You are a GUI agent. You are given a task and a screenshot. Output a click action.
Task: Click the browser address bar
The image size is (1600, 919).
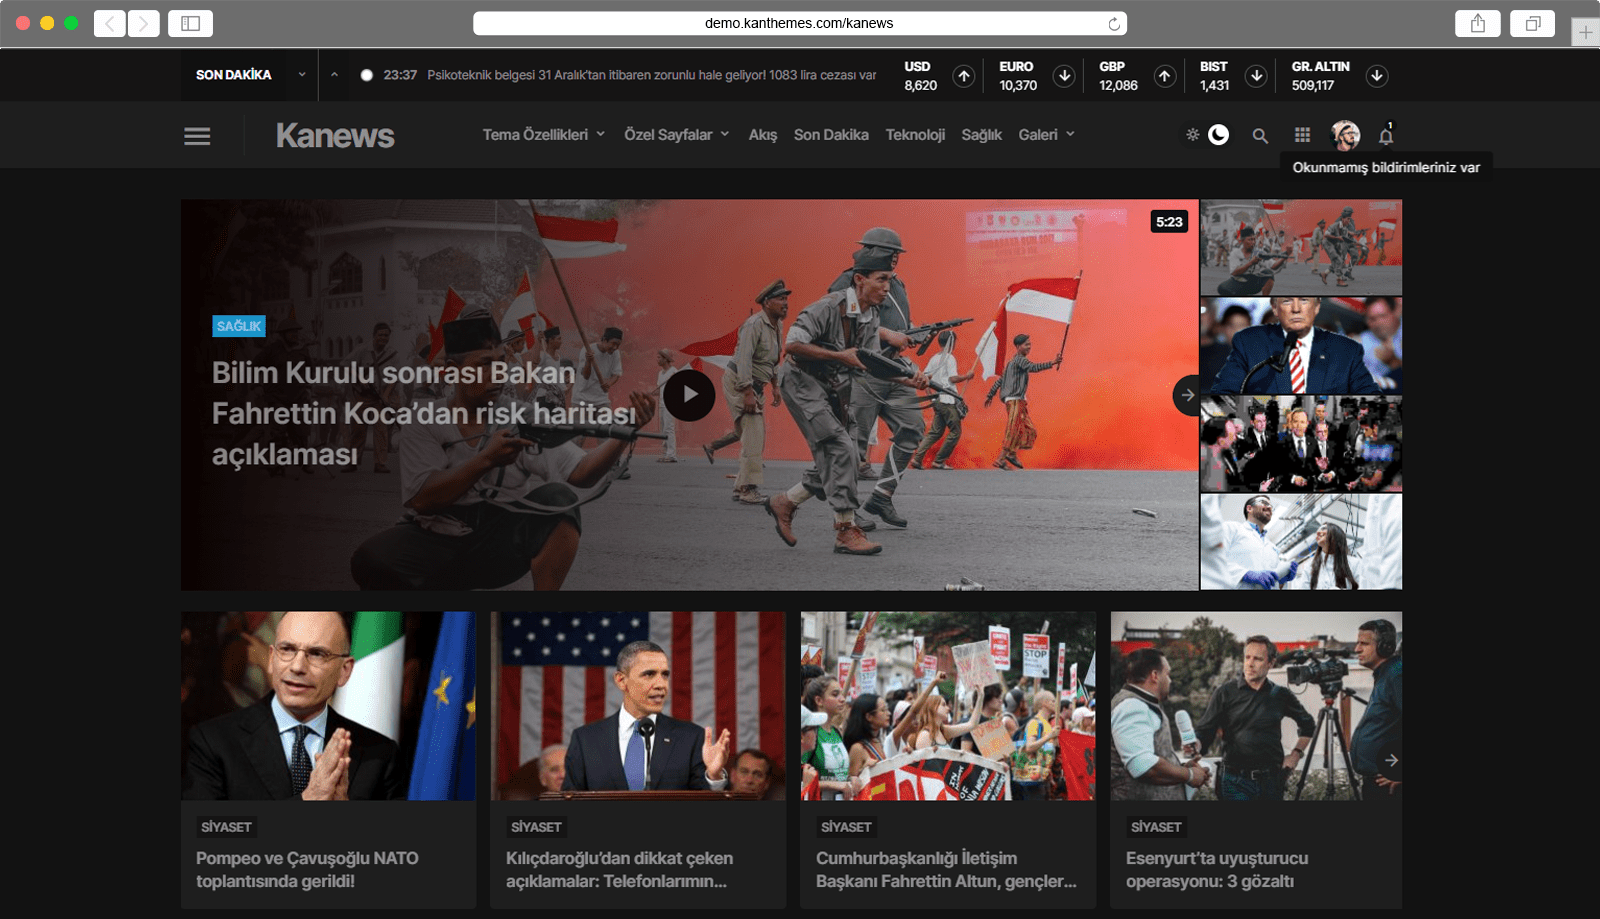click(x=799, y=23)
